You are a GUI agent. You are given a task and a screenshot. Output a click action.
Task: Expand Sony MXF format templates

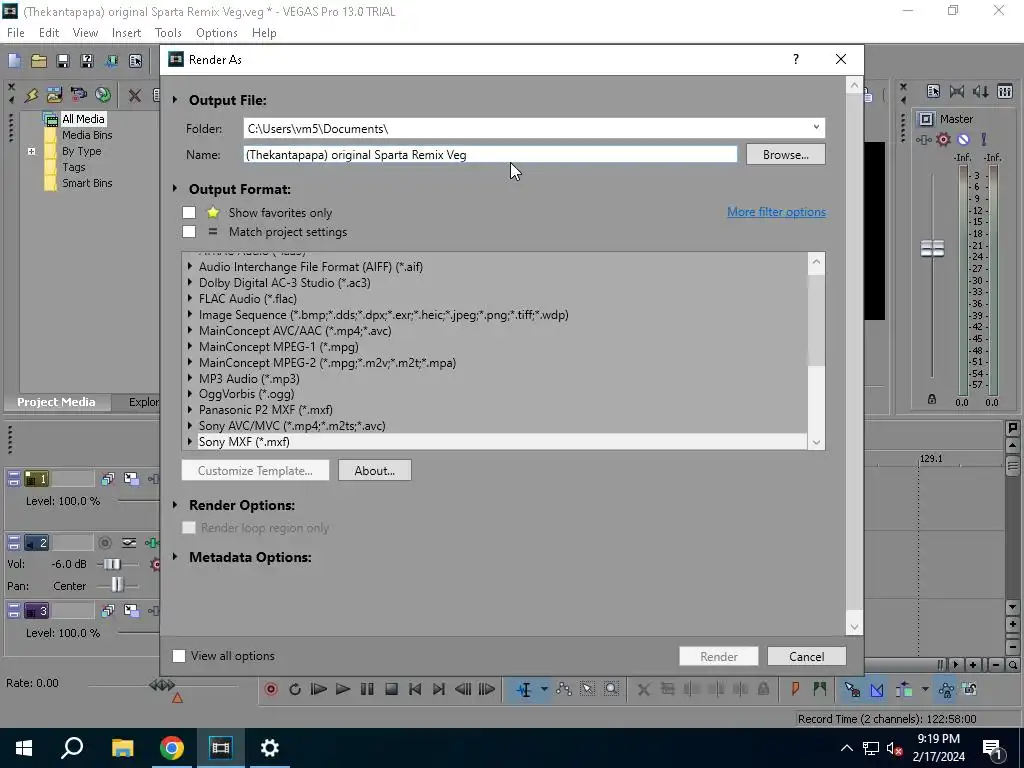point(190,441)
